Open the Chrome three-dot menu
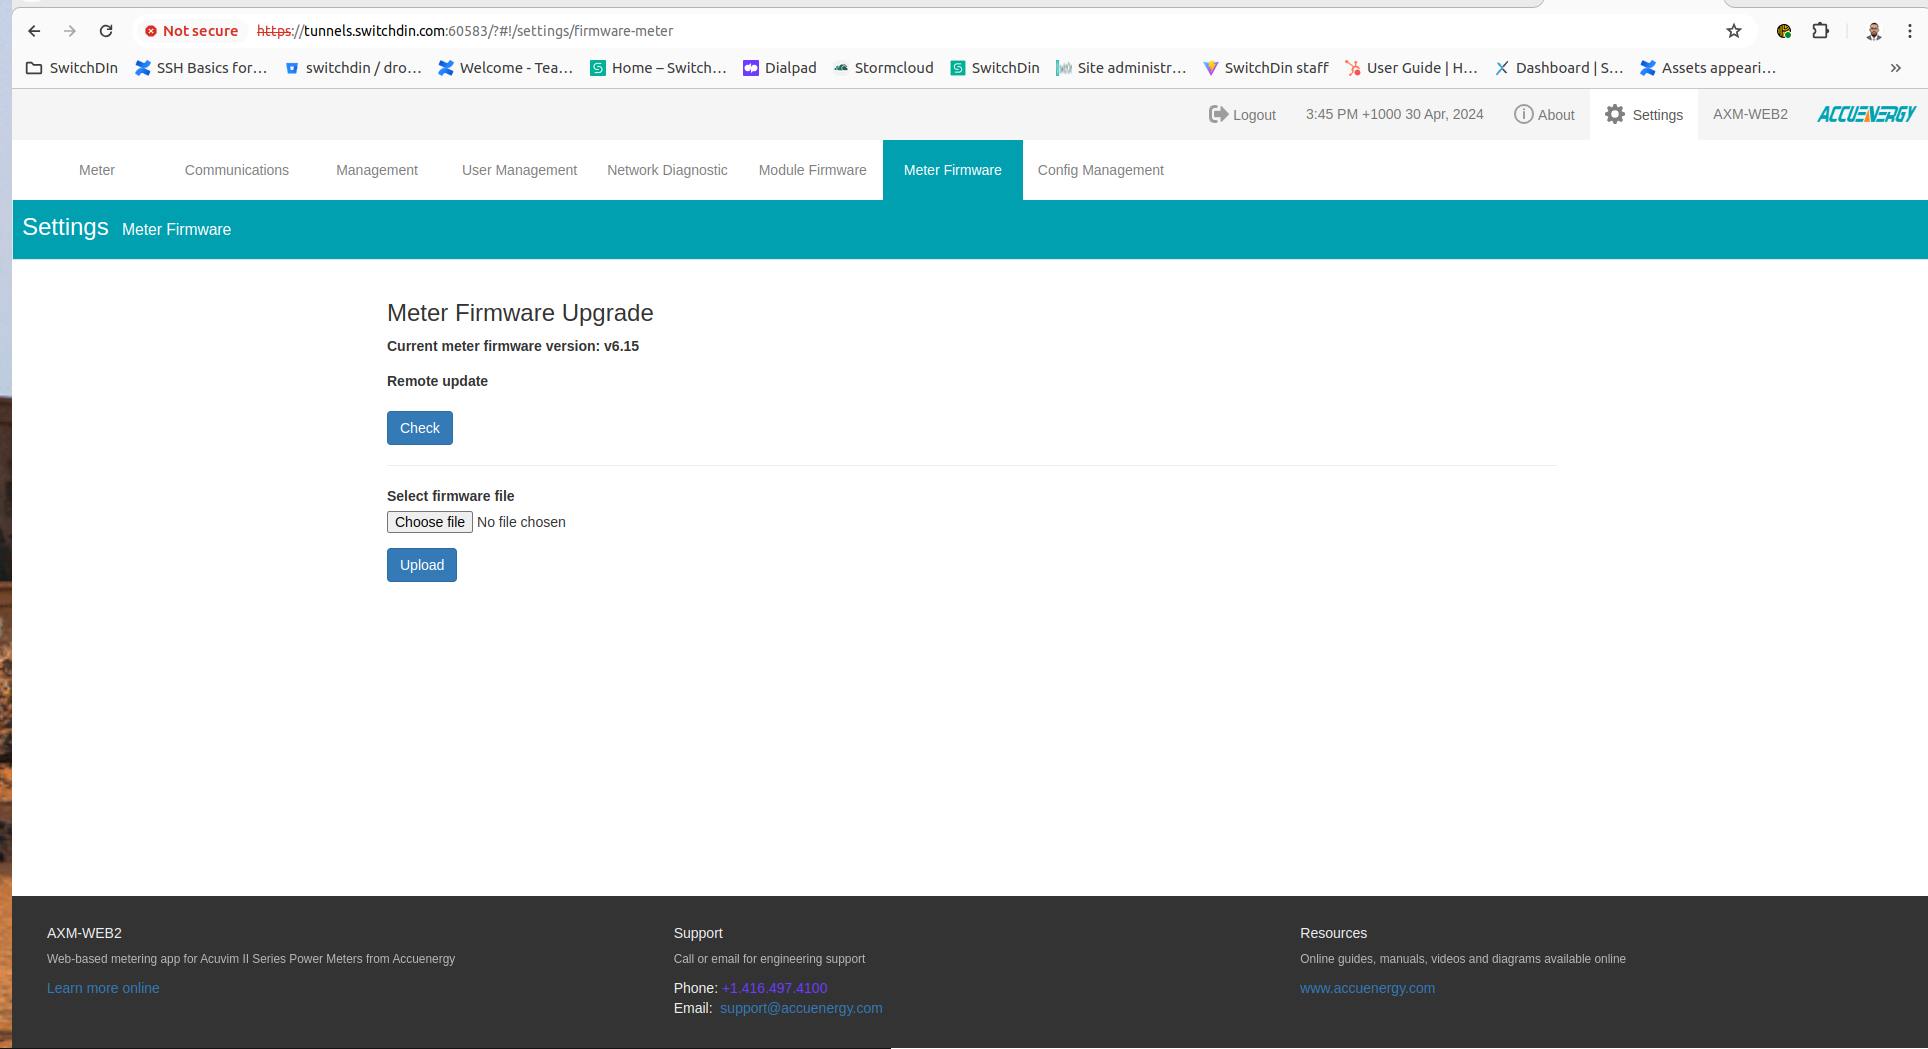This screenshot has height=1049, width=1928. pyautogui.click(x=1910, y=31)
